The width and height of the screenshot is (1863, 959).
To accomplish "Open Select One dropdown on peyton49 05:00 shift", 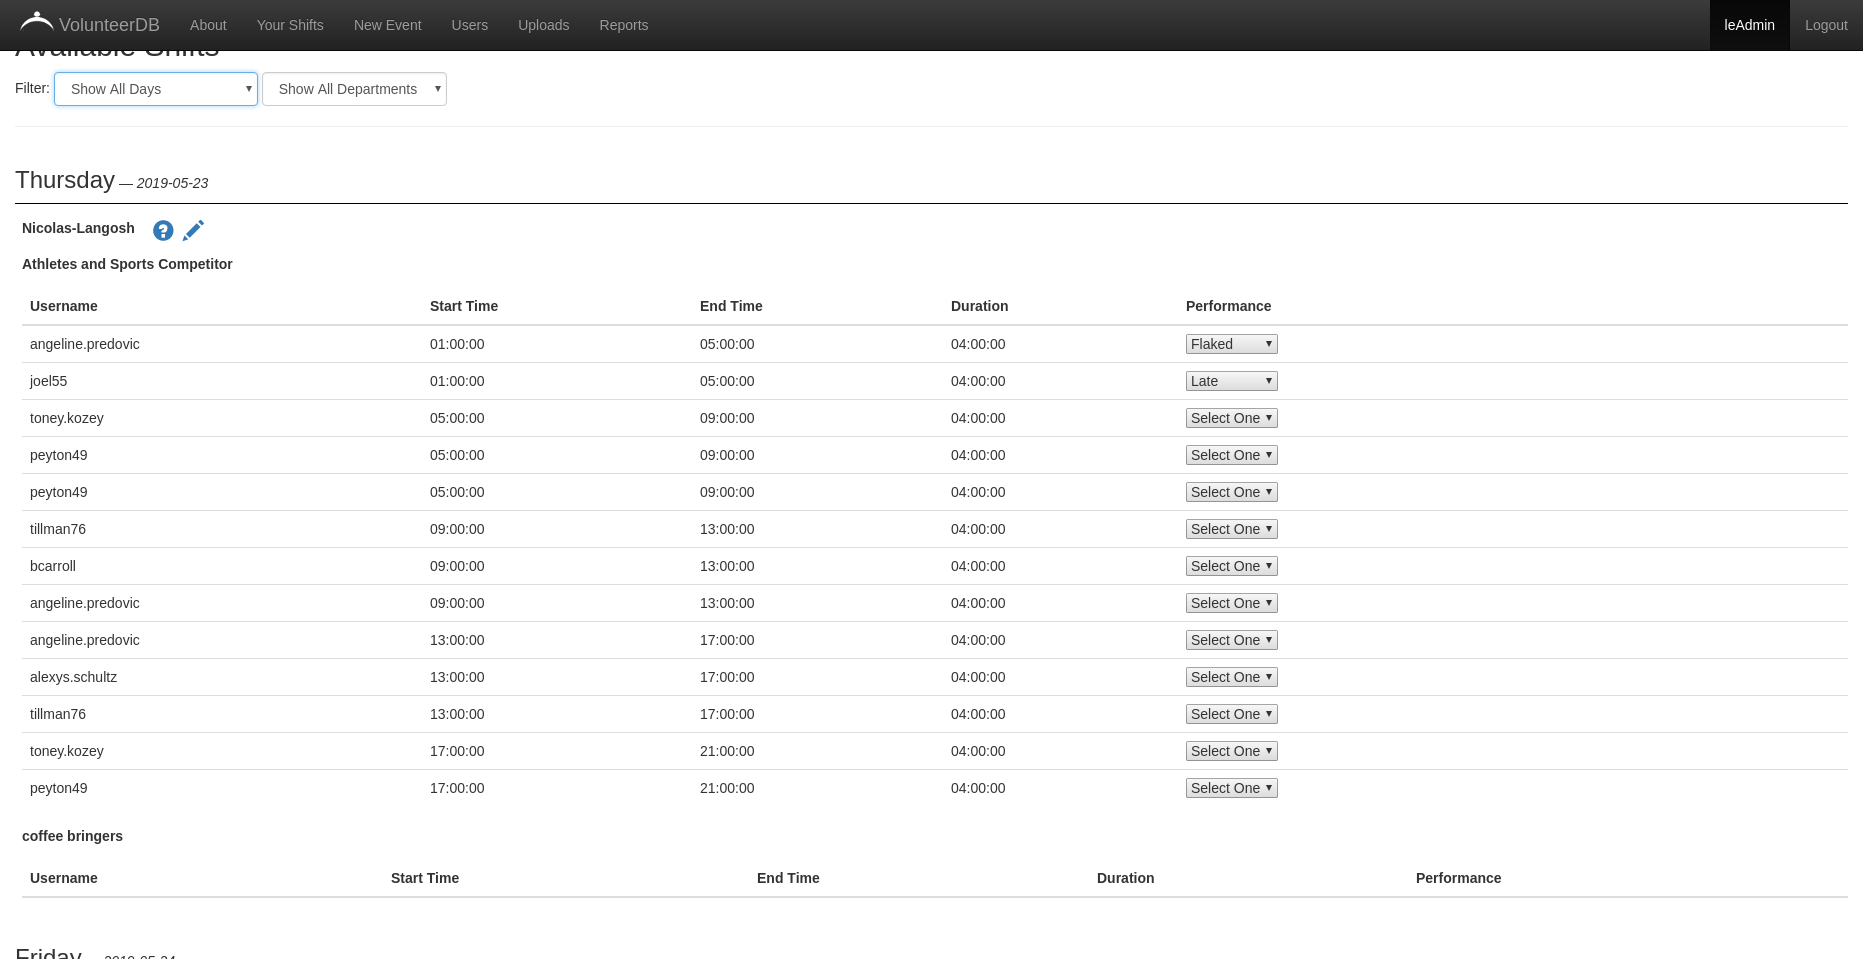I will (x=1231, y=455).
